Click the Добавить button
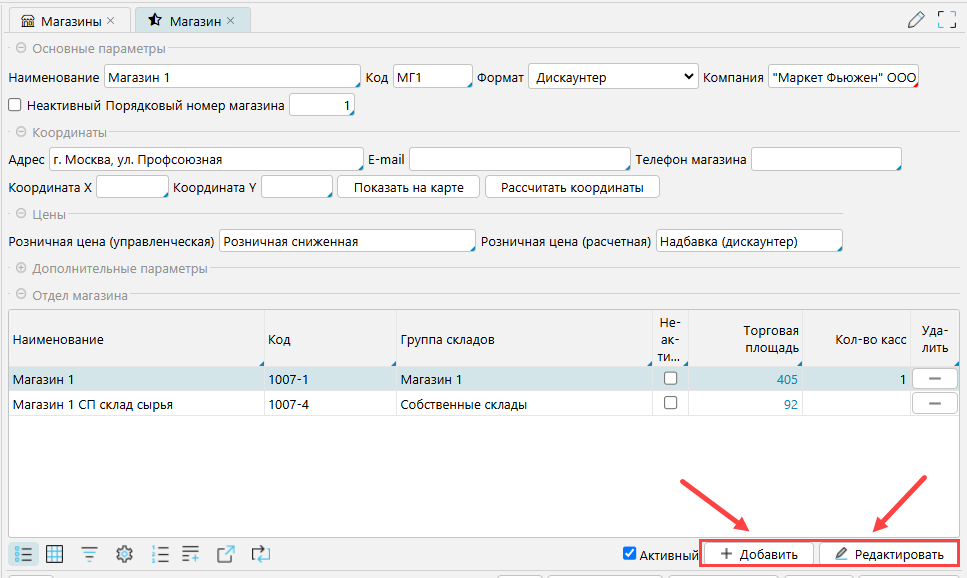 coord(758,554)
